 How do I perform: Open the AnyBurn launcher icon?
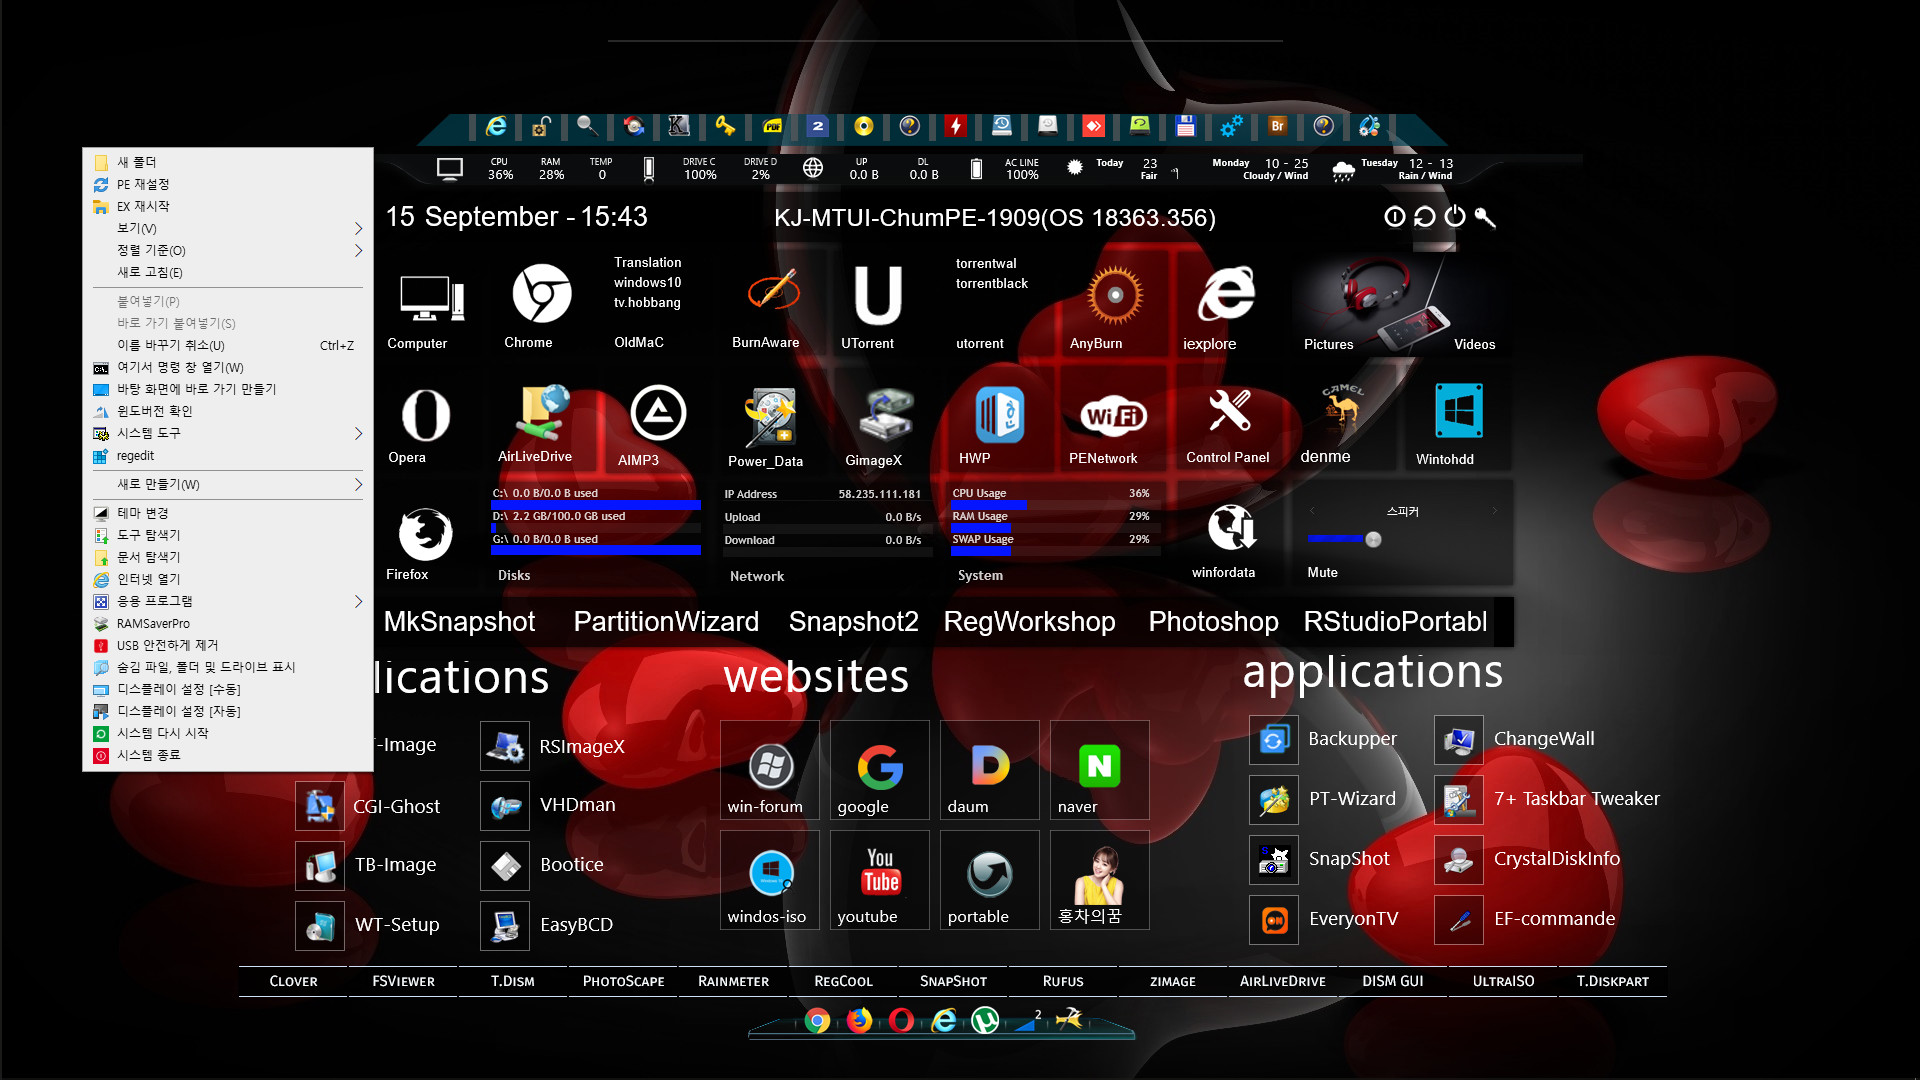tap(1115, 295)
